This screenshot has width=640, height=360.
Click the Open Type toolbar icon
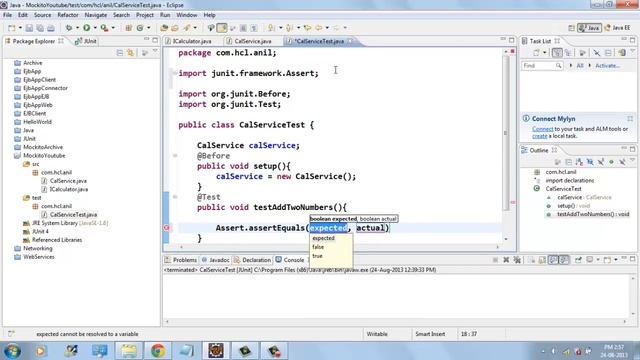[164, 28]
